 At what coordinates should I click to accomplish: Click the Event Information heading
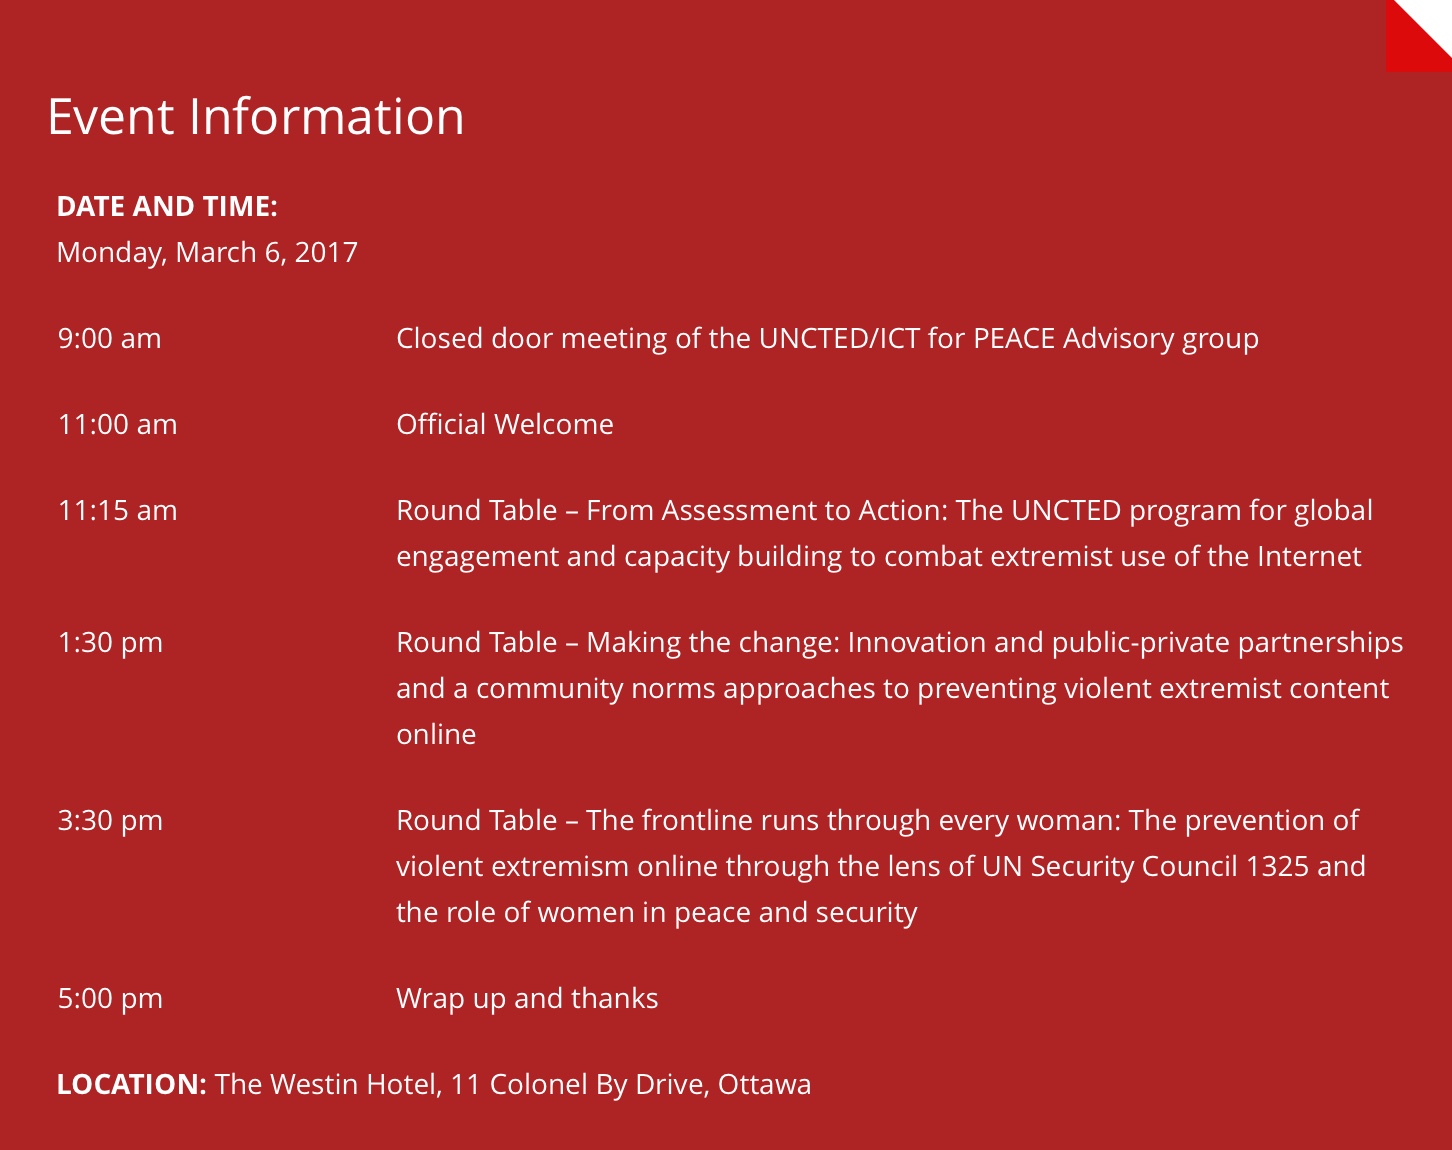click(x=256, y=117)
